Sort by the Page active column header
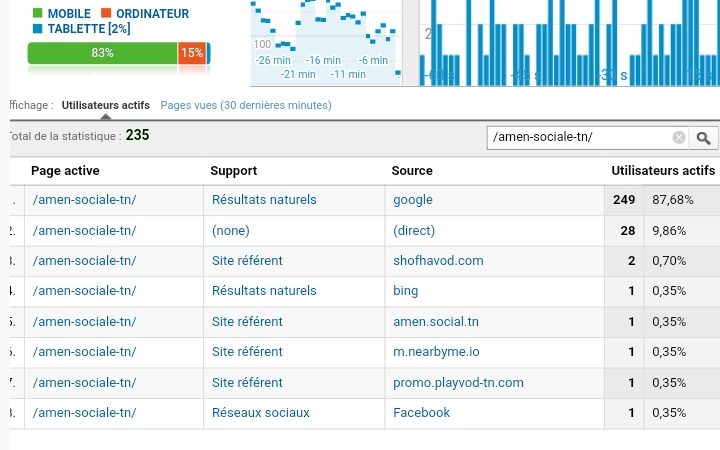 65,171
